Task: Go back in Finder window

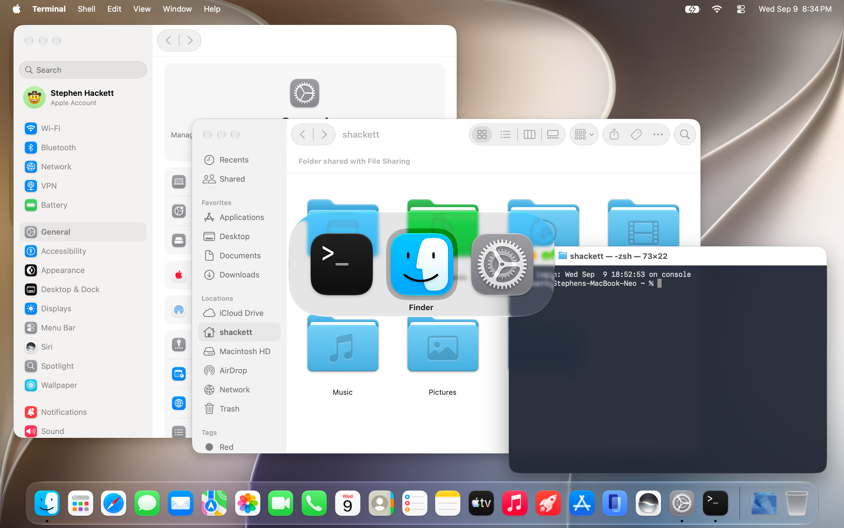Action: pos(303,135)
